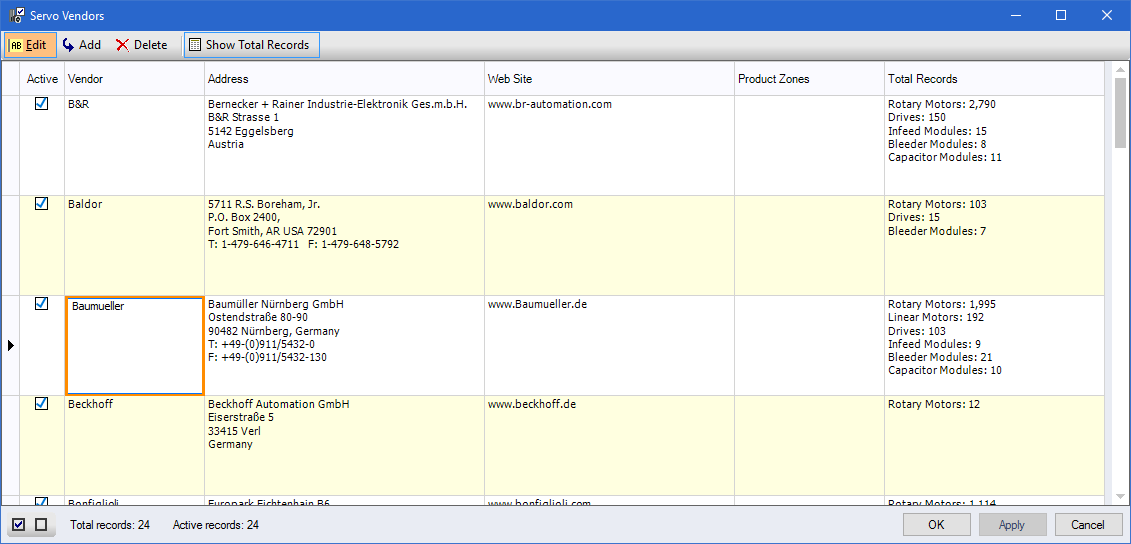Click the scrollbar down arrow
Image resolution: width=1131 pixels, height=544 pixels.
[1120, 496]
